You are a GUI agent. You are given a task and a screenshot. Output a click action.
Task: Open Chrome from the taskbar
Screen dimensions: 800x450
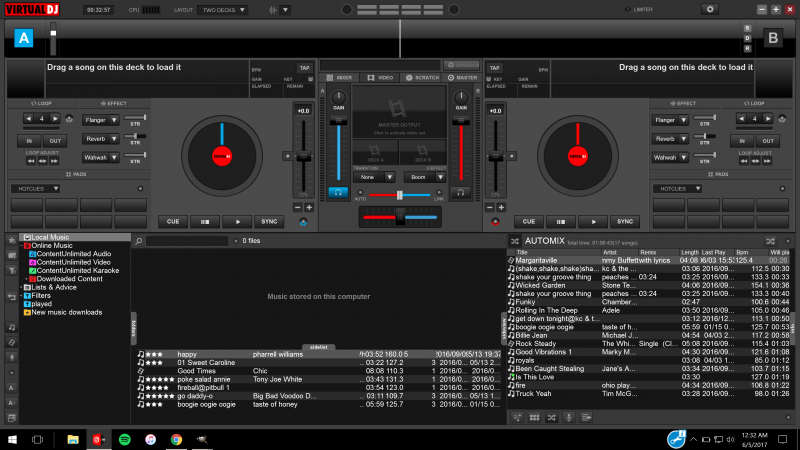click(176, 439)
